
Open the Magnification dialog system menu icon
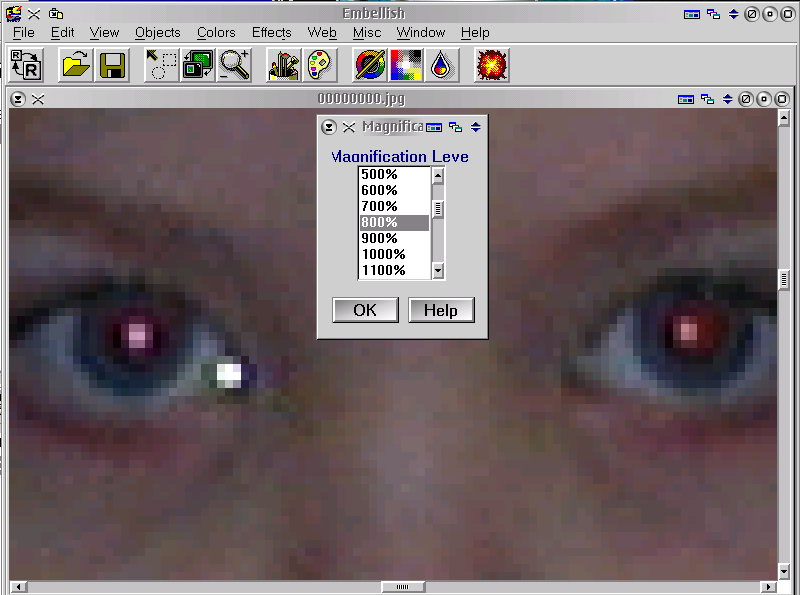(x=329, y=127)
